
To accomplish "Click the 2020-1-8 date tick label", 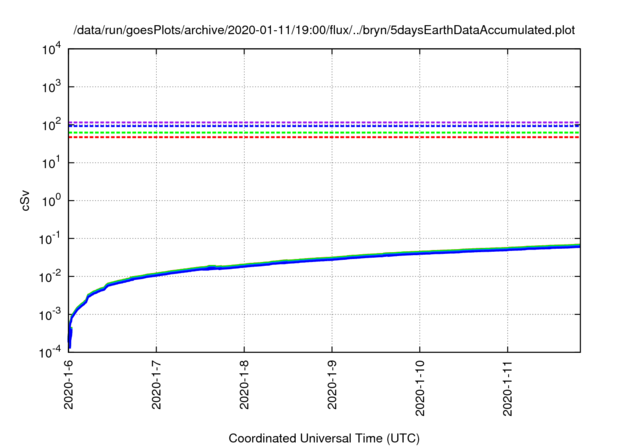I will 244,384.
